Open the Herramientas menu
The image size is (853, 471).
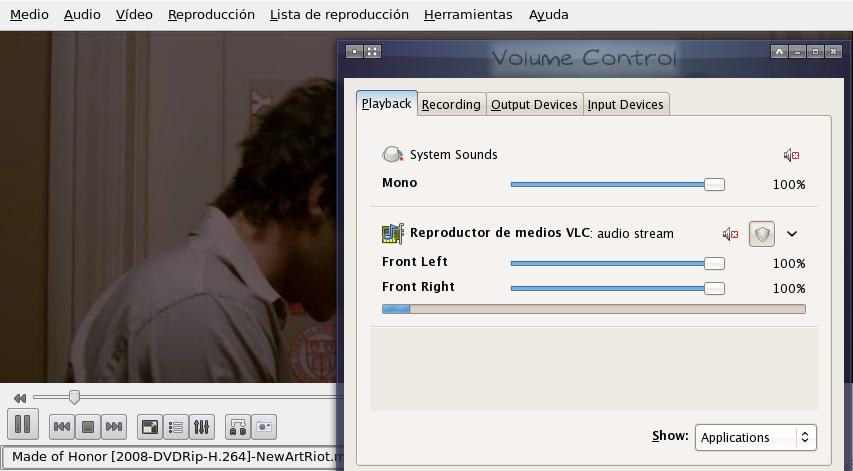(x=467, y=15)
